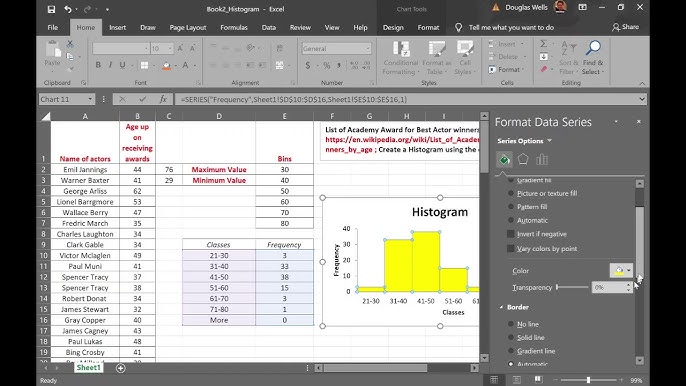Viewport: 686px width, 386px height.
Task: Click the Transparency percentage input field
Action: (609, 288)
